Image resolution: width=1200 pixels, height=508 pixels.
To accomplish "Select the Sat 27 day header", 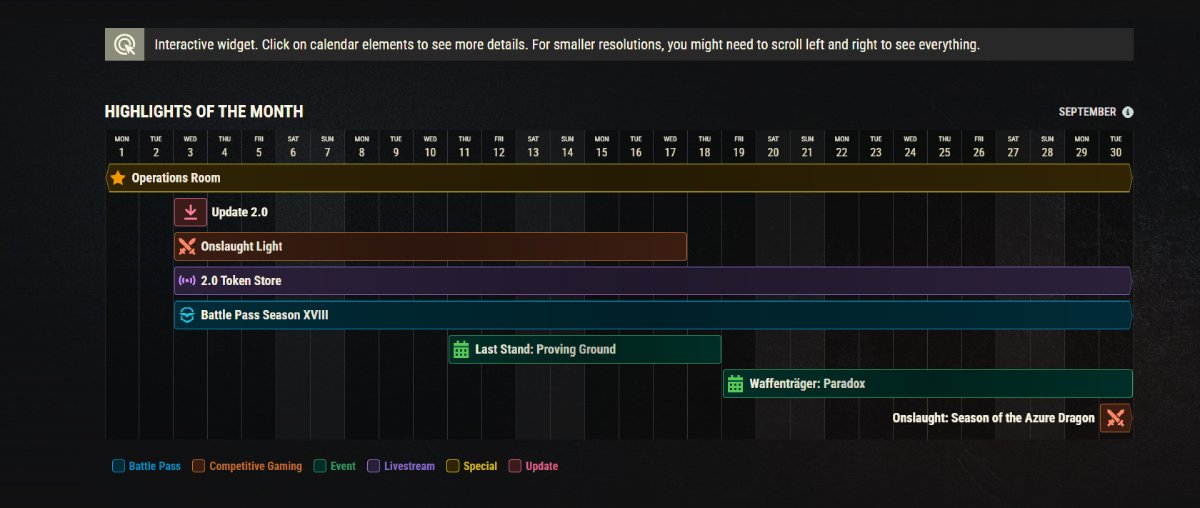I will coord(1013,146).
